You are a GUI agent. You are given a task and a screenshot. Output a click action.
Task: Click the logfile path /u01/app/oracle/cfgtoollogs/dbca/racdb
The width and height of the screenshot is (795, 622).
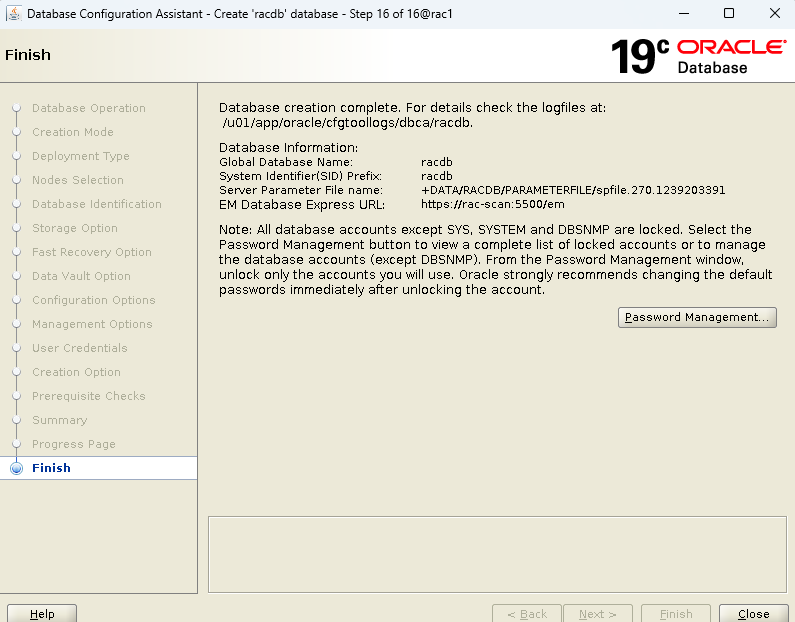tap(347, 123)
